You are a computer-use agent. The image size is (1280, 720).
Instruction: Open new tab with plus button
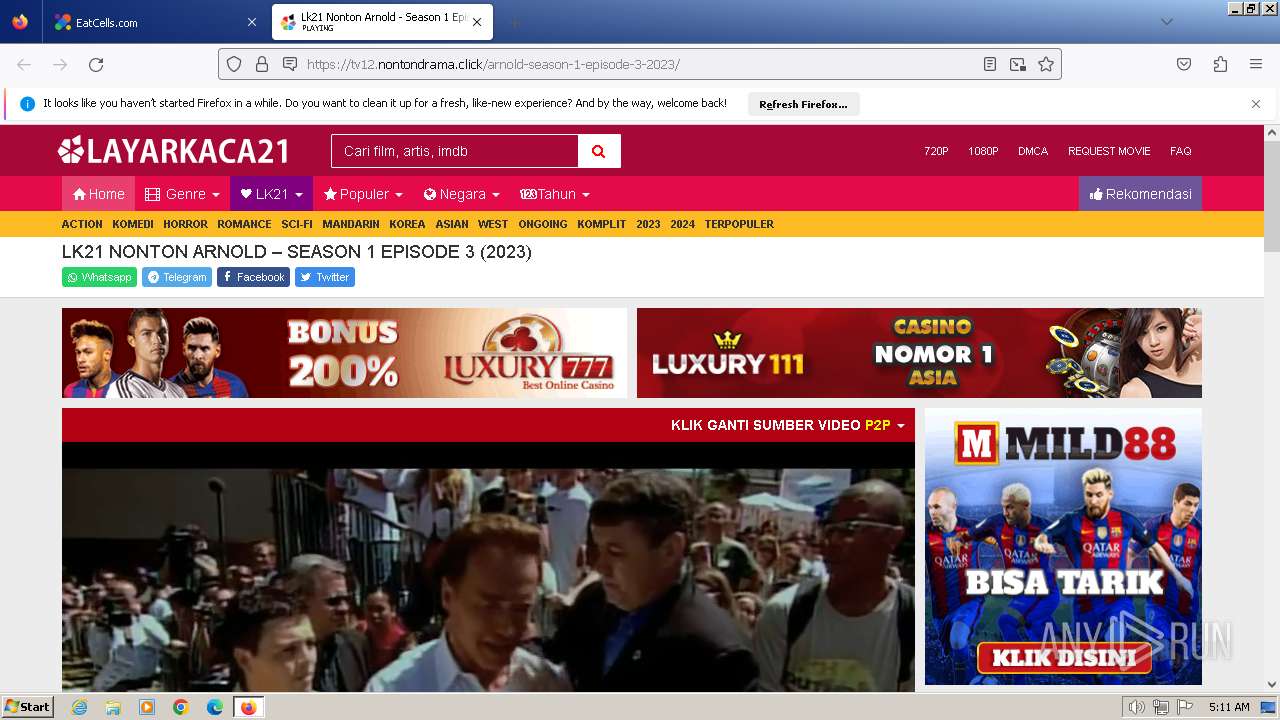(514, 22)
